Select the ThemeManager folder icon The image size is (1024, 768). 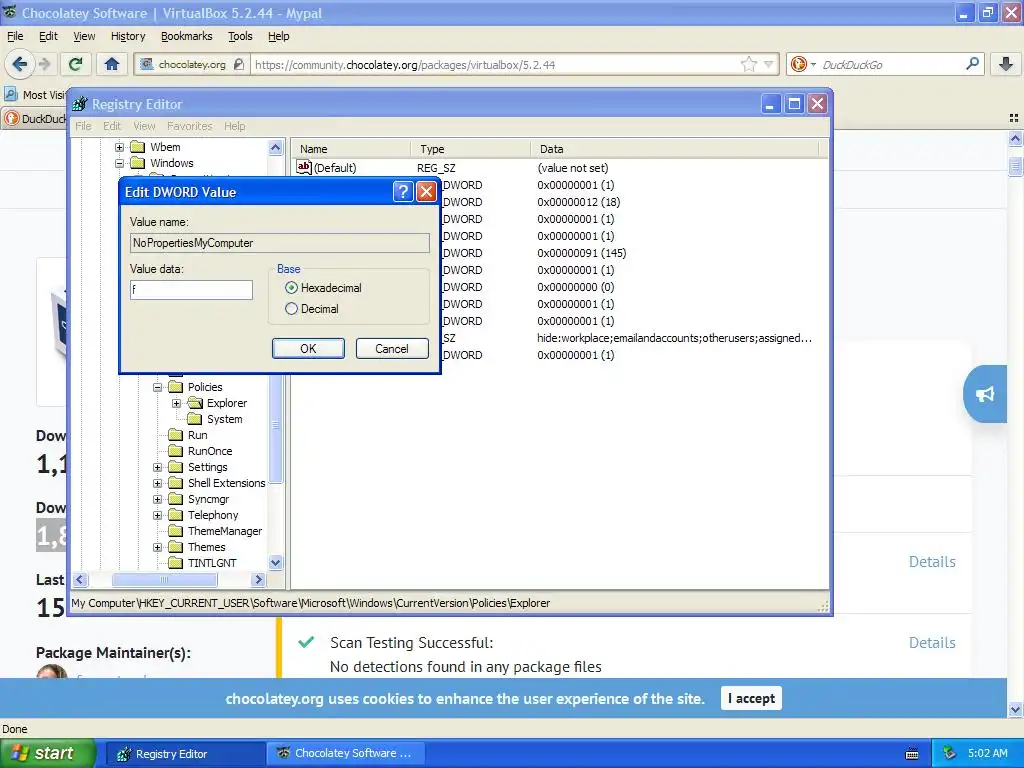pyautogui.click(x=175, y=531)
